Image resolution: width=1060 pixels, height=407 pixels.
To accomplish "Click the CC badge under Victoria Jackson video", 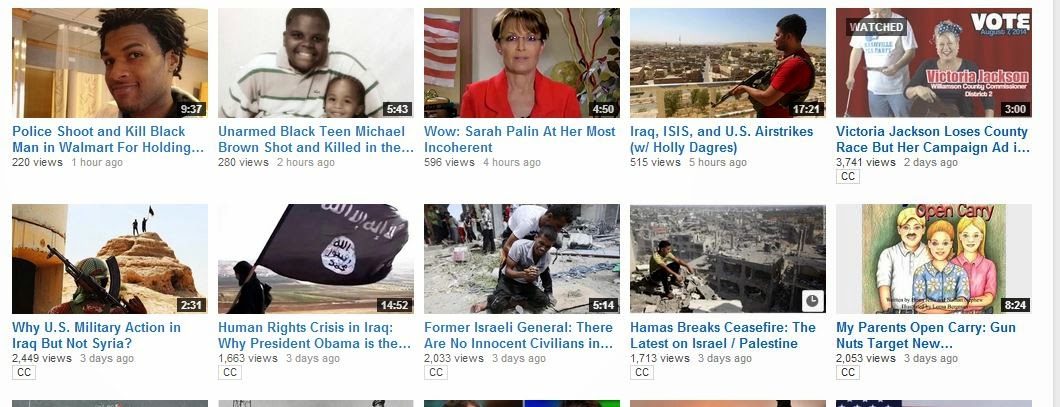I will coord(848,176).
